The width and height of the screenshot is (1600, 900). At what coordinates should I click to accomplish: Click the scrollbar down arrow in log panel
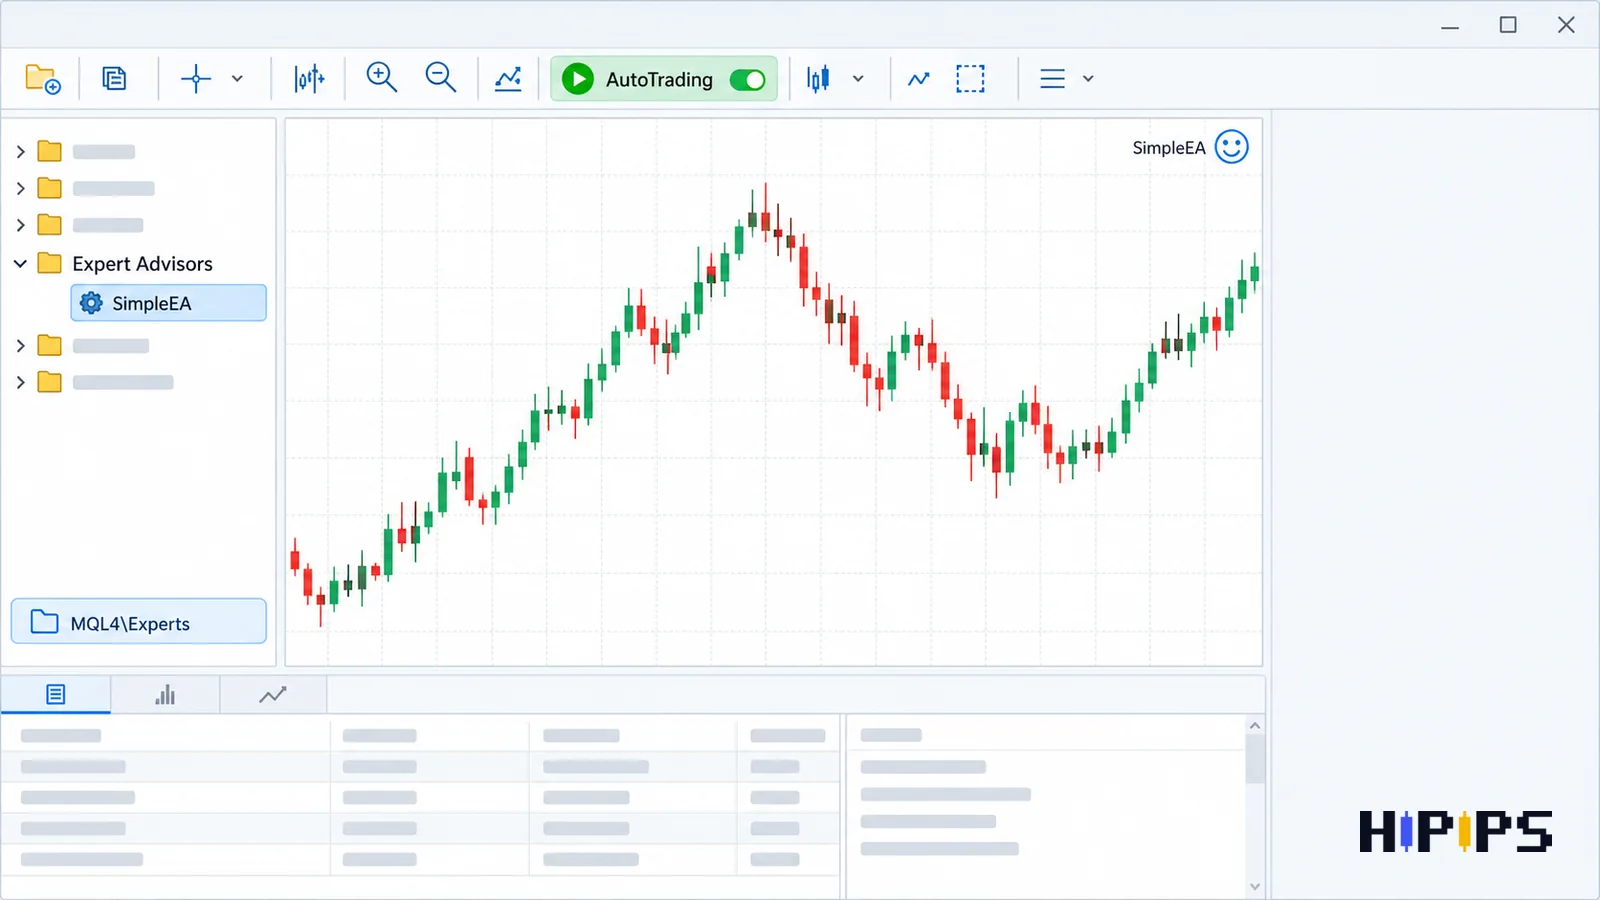click(1255, 887)
